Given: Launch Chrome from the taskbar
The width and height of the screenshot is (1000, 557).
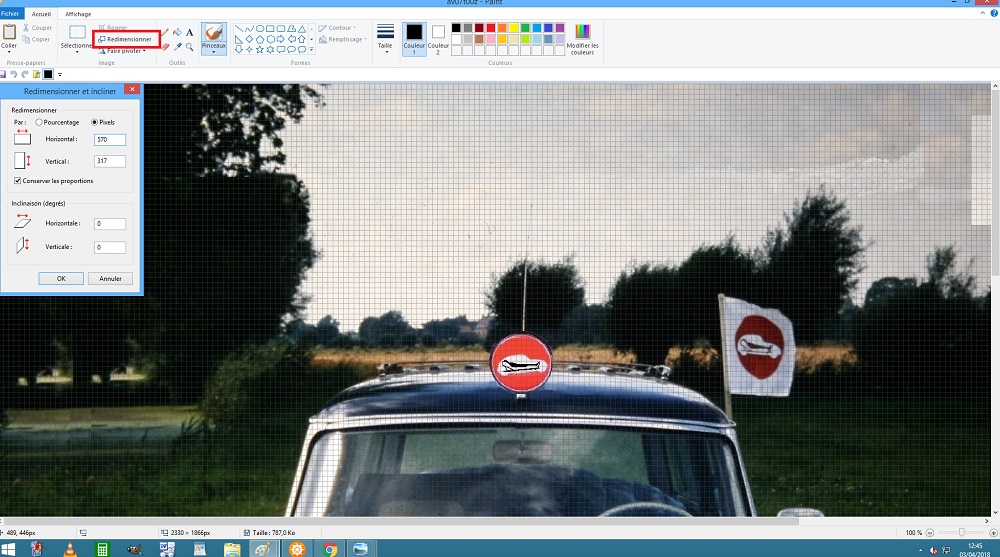Looking at the screenshot, I should coord(330,549).
